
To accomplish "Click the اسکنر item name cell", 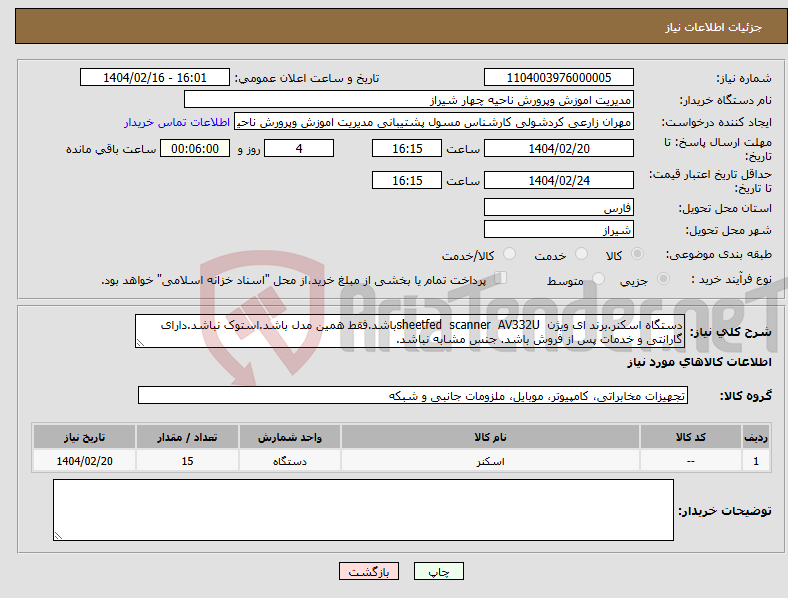I will pos(490,461).
